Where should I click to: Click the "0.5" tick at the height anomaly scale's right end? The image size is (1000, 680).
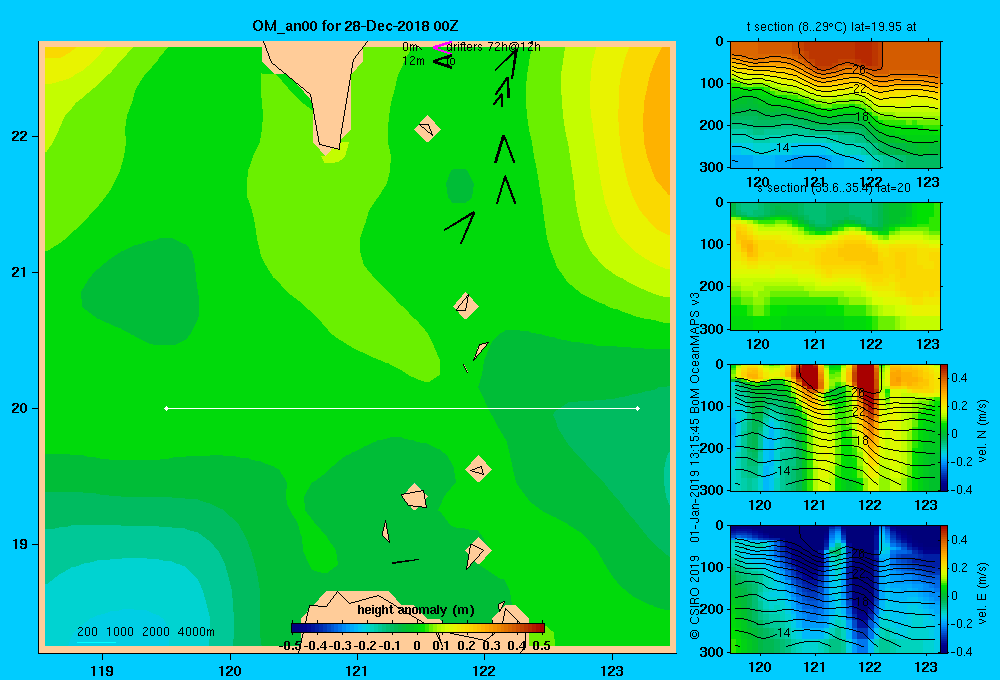(x=541, y=646)
